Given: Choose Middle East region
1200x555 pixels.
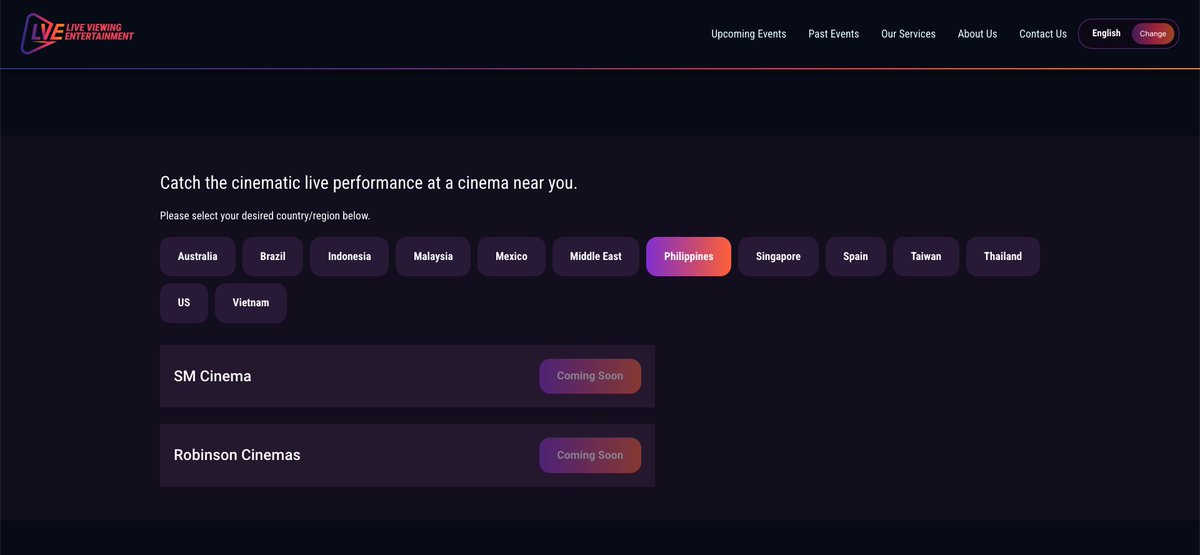Looking at the screenshot, I should pyautogui.click(x=596, y=256).
